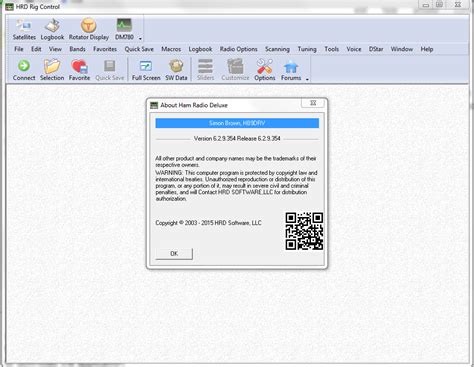
Task: Click the Connect toolbar button
Action: [24, 70]
